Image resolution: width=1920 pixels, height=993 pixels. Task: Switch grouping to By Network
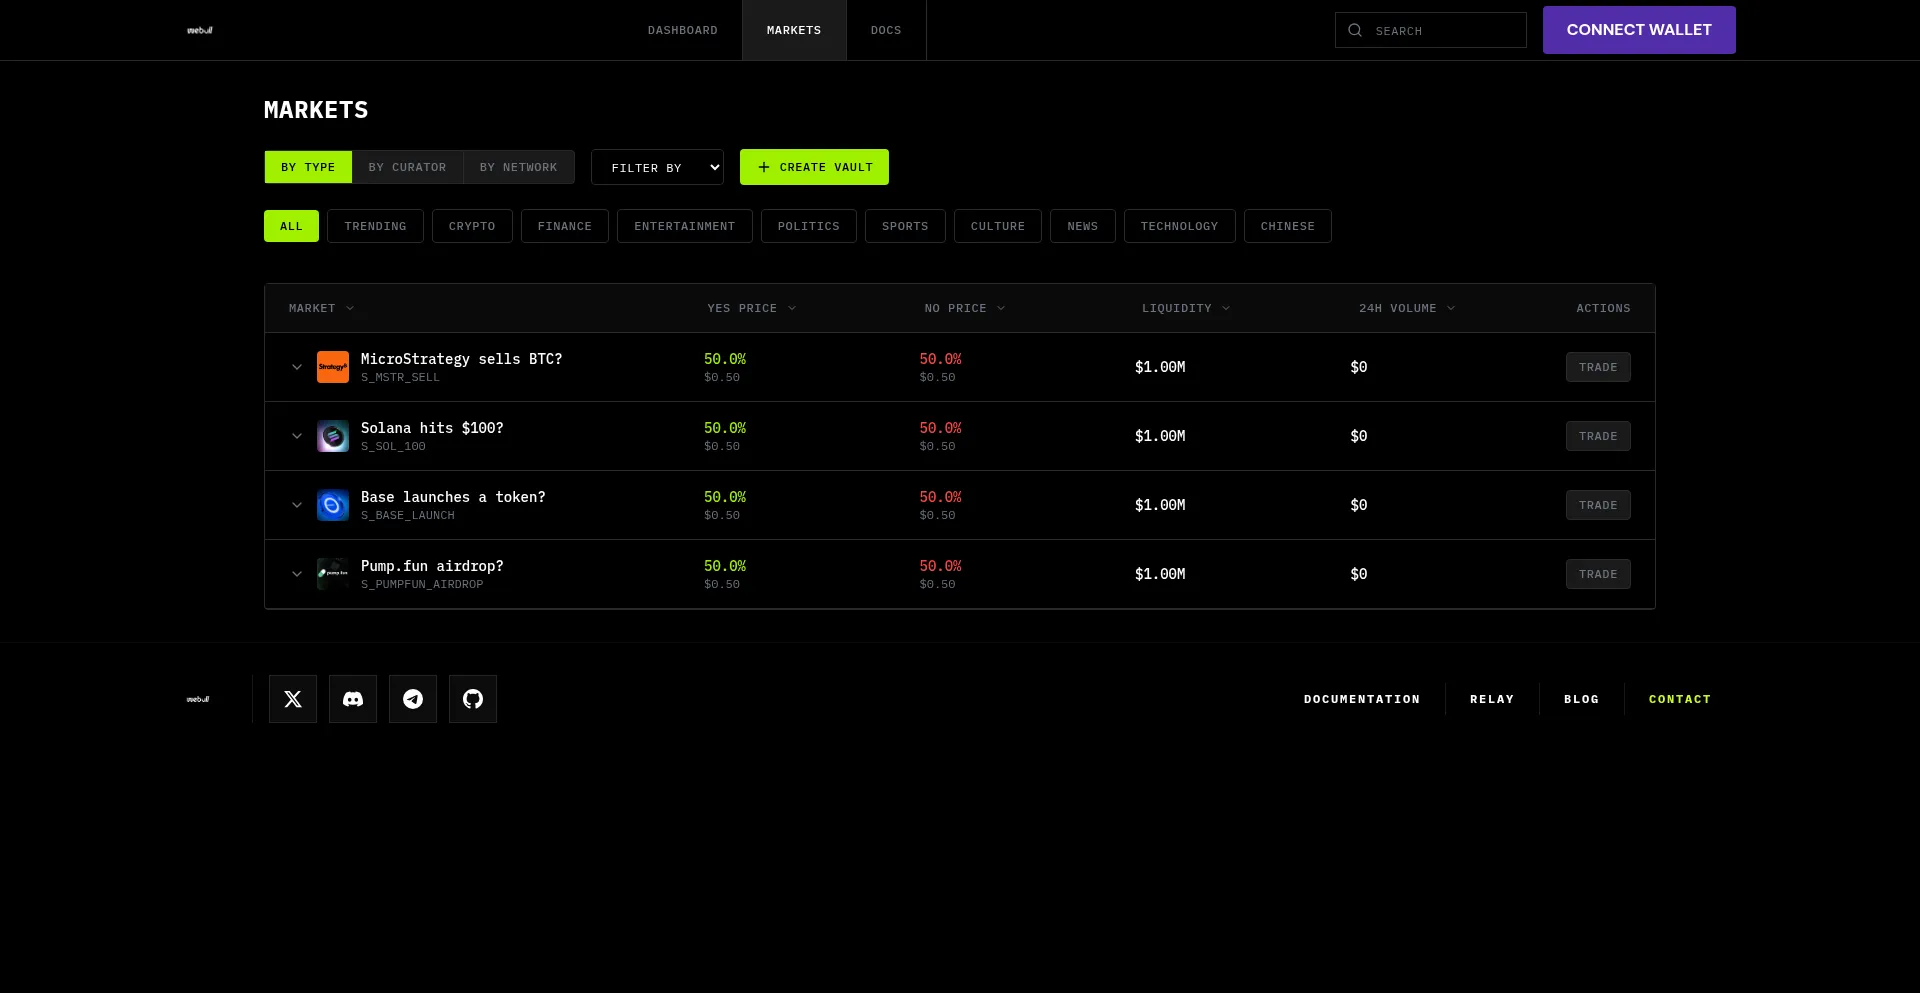click(518, 167)
